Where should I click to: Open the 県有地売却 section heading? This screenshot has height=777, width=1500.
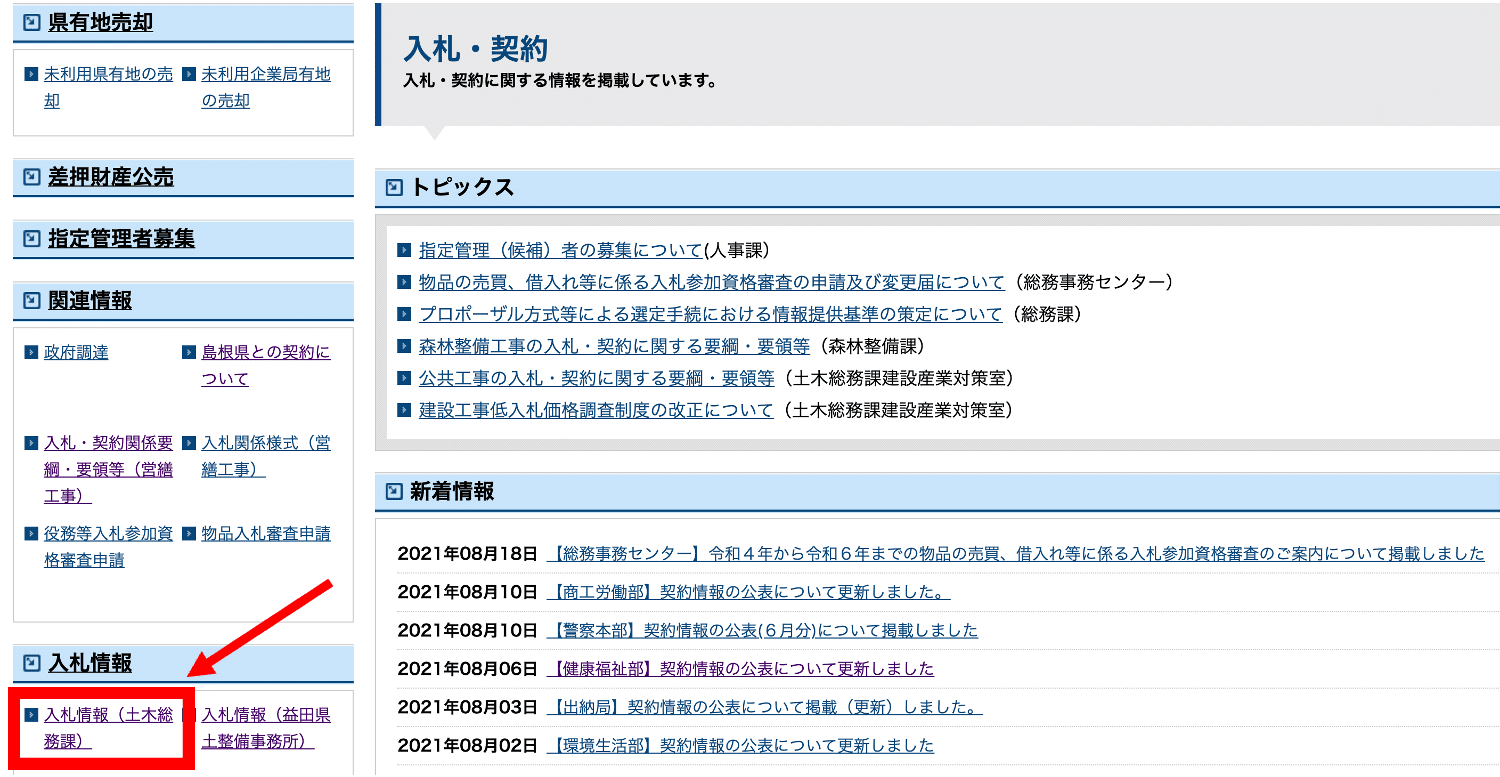(100, 22)
